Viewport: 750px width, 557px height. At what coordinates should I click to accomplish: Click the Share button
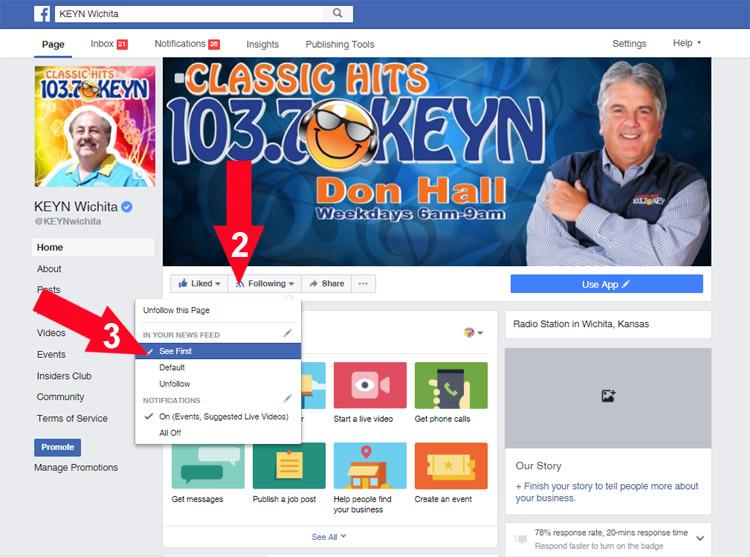coord(326,284)
